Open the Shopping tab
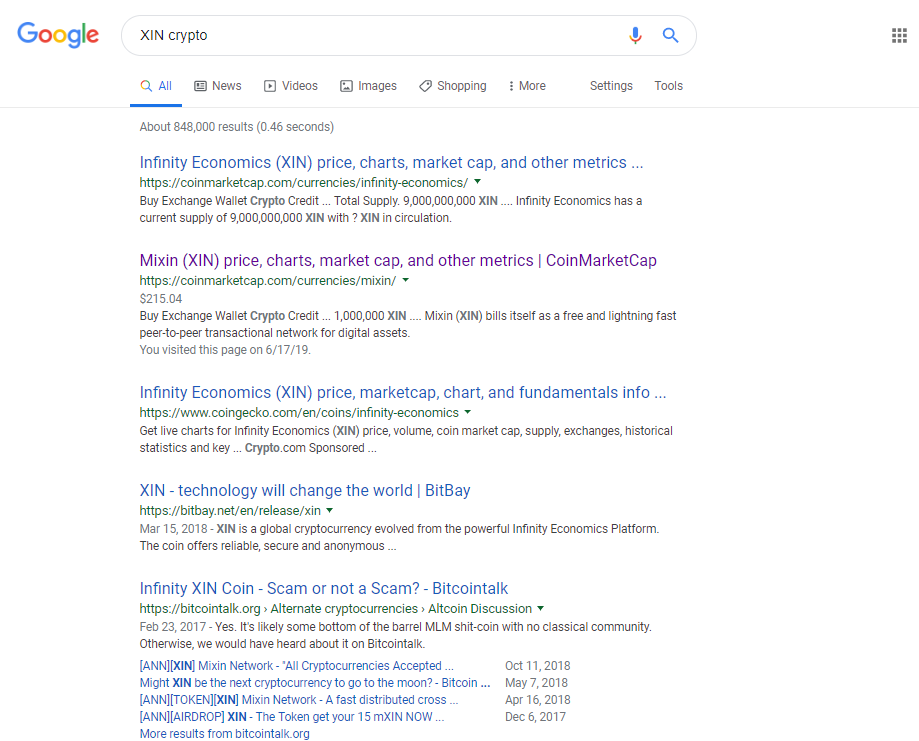919x741 pixels. [x=452, y=86]
